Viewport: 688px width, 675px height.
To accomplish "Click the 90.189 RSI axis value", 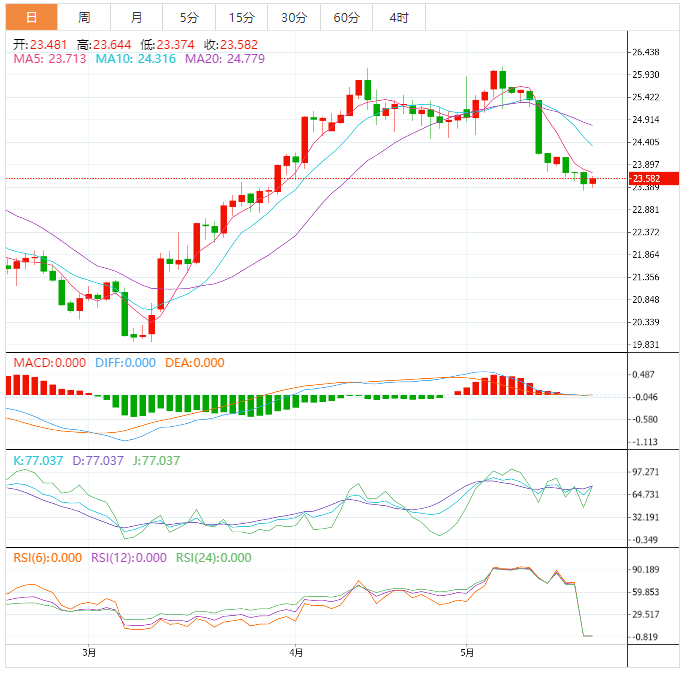I will click(645, 570).
